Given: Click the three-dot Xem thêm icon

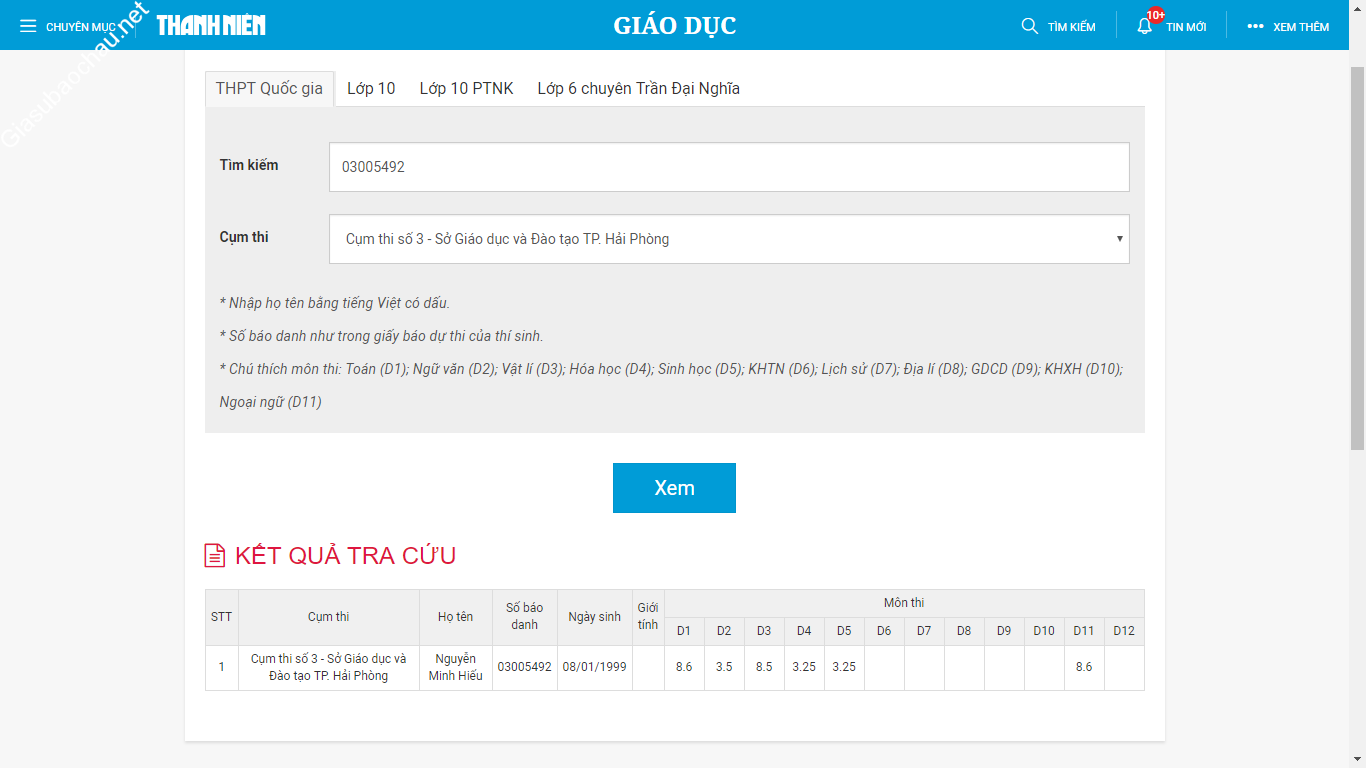Looking at the screenshot, I should coord(1255,27).
